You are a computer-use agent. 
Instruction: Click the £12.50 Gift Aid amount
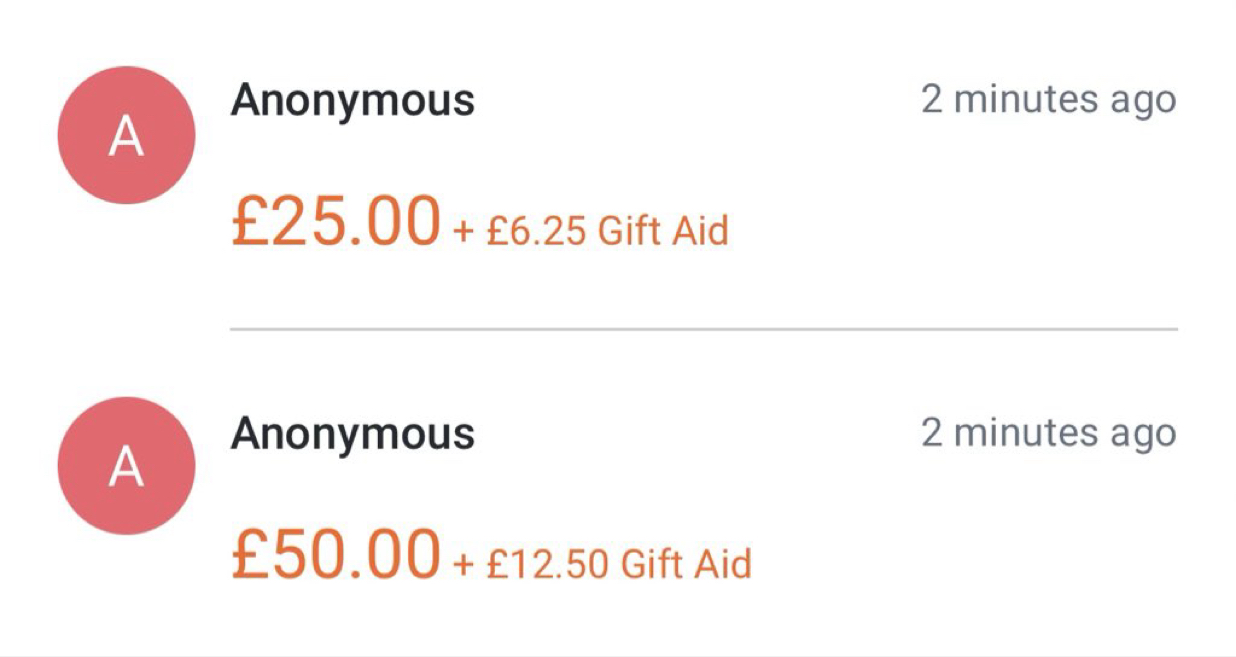[548, 564]
